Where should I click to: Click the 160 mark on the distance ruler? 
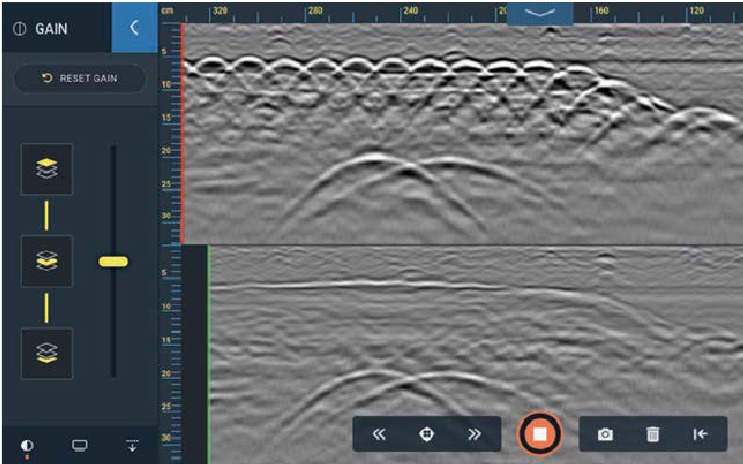pos(601,10)
